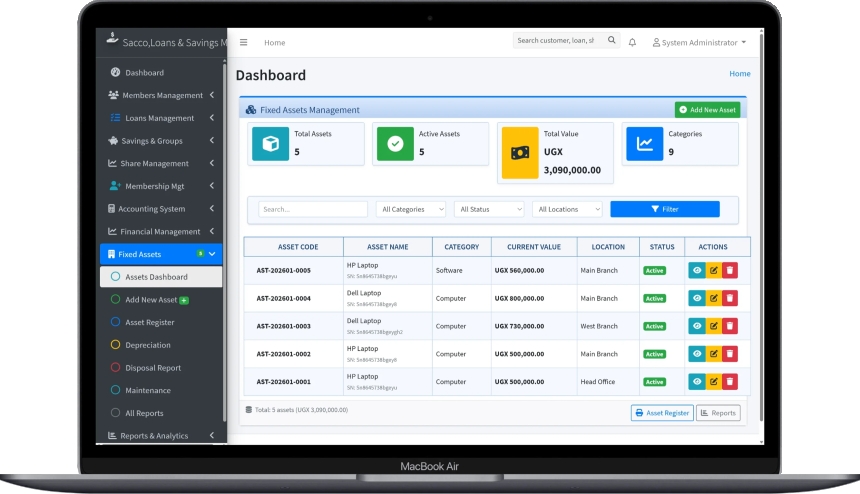Image resolution: width=860 pixels, height=494 pixels.
Task: Click the Active Assets checkmark icon
Action: click(395, 144)
